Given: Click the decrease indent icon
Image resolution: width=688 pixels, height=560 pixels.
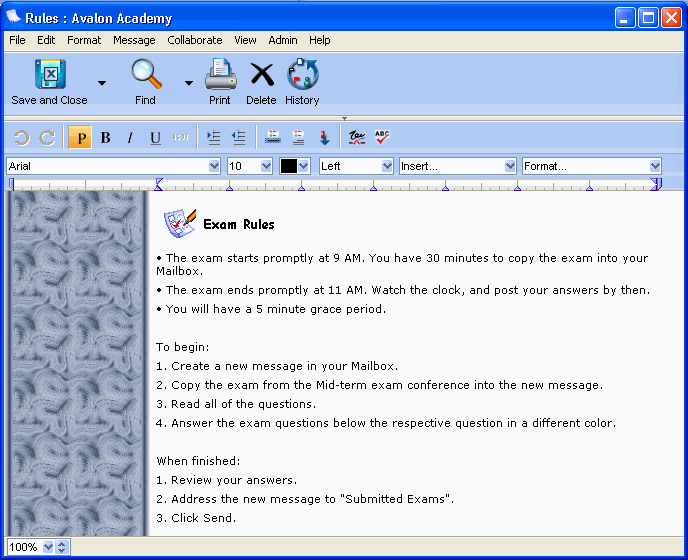Looking at the screenshot, I should (x=238, y=138).
